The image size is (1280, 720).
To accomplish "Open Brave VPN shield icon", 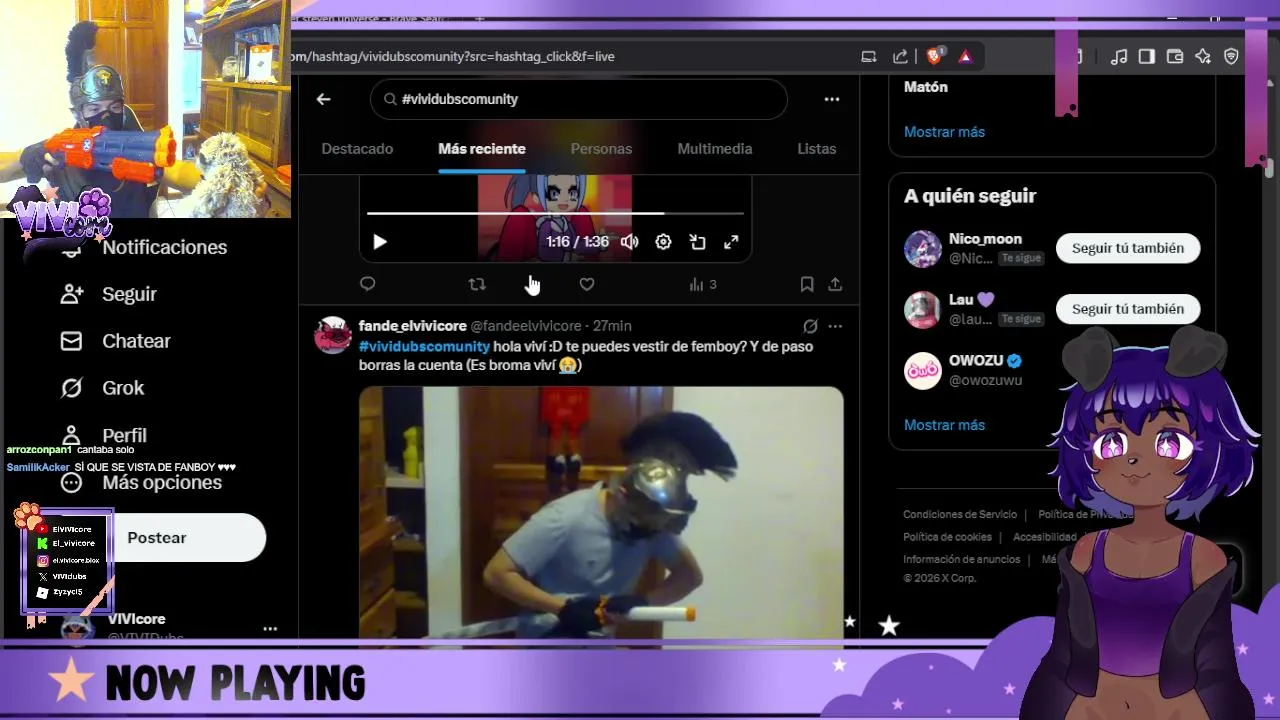I will pos(1231,57).
